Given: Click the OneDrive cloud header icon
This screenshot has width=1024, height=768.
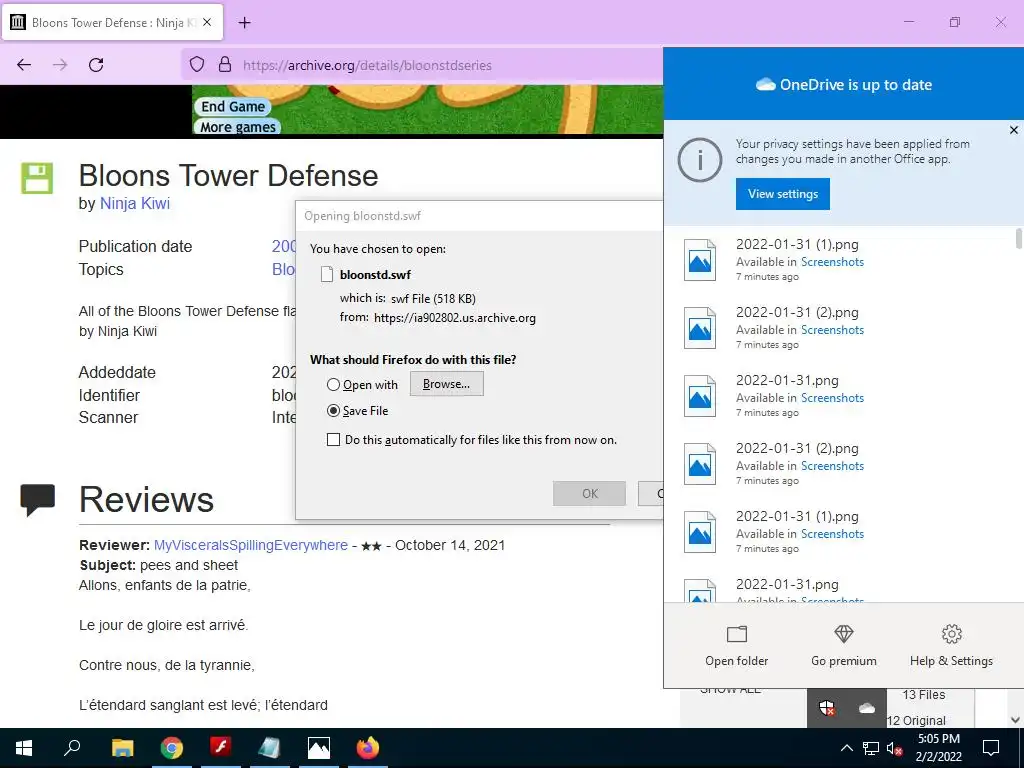Looking at the screenshot, I should tap(765, 84).
